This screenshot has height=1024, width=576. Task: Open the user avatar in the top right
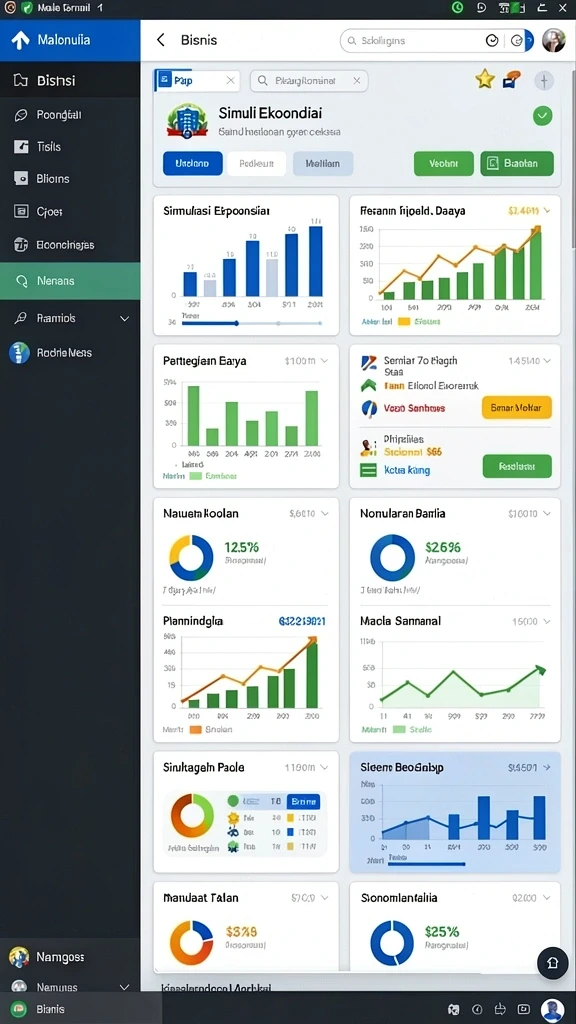tap(554, 40)
